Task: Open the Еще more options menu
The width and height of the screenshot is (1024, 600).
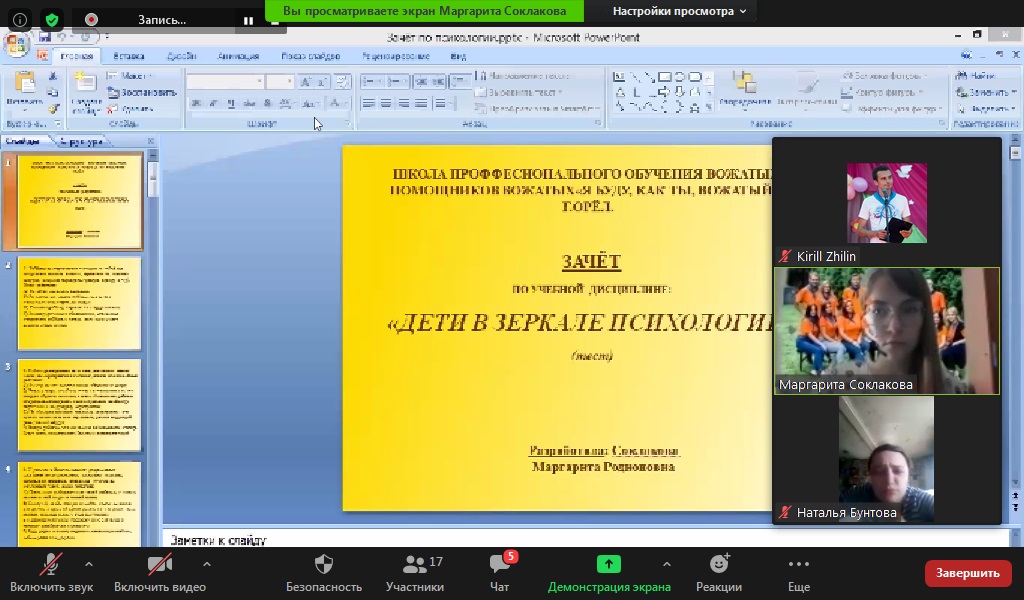Action: 798,573
